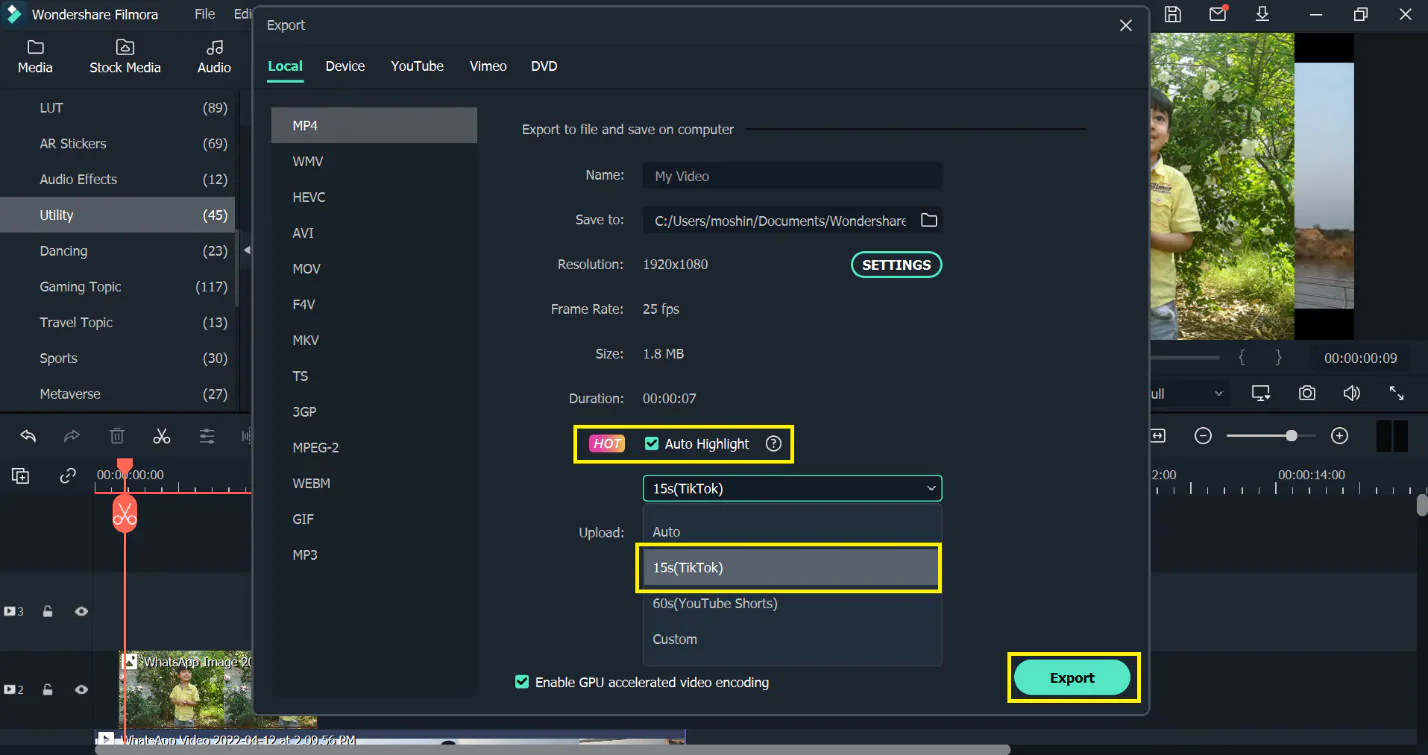Click the horizontal timeline scrollbar
Screen dimensions: 1428x755
tap(552, 749)
